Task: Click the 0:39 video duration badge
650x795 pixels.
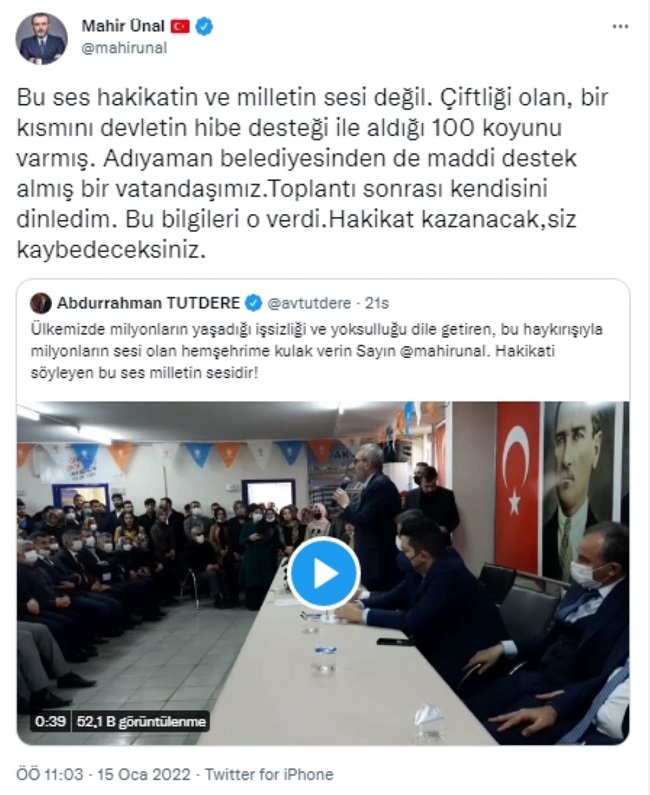Action: coord(50,721)
